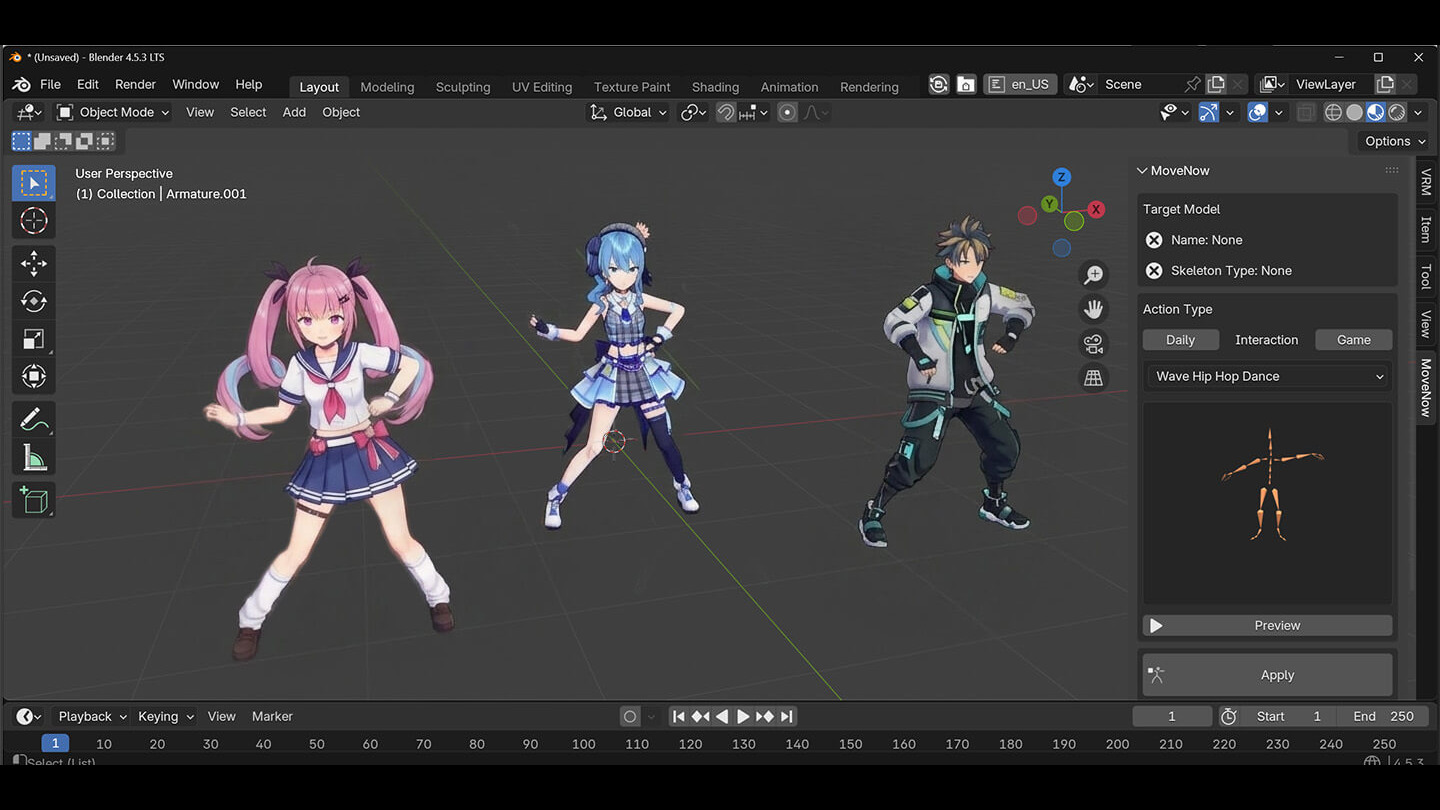
Task: Select the Select Box tool
Action: tap(33, 183)
